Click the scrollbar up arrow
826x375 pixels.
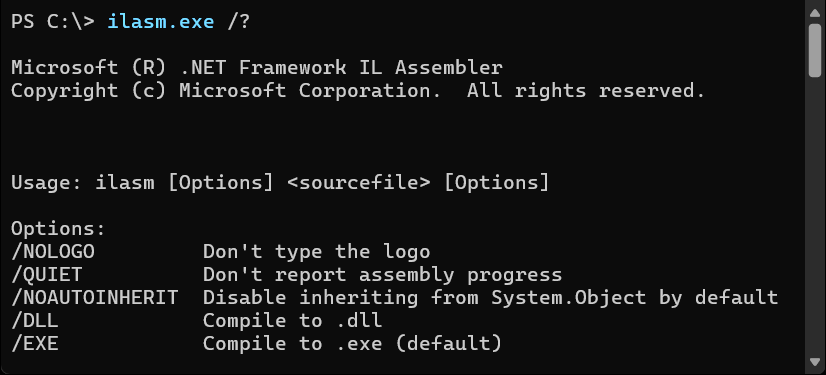(814, 13)
